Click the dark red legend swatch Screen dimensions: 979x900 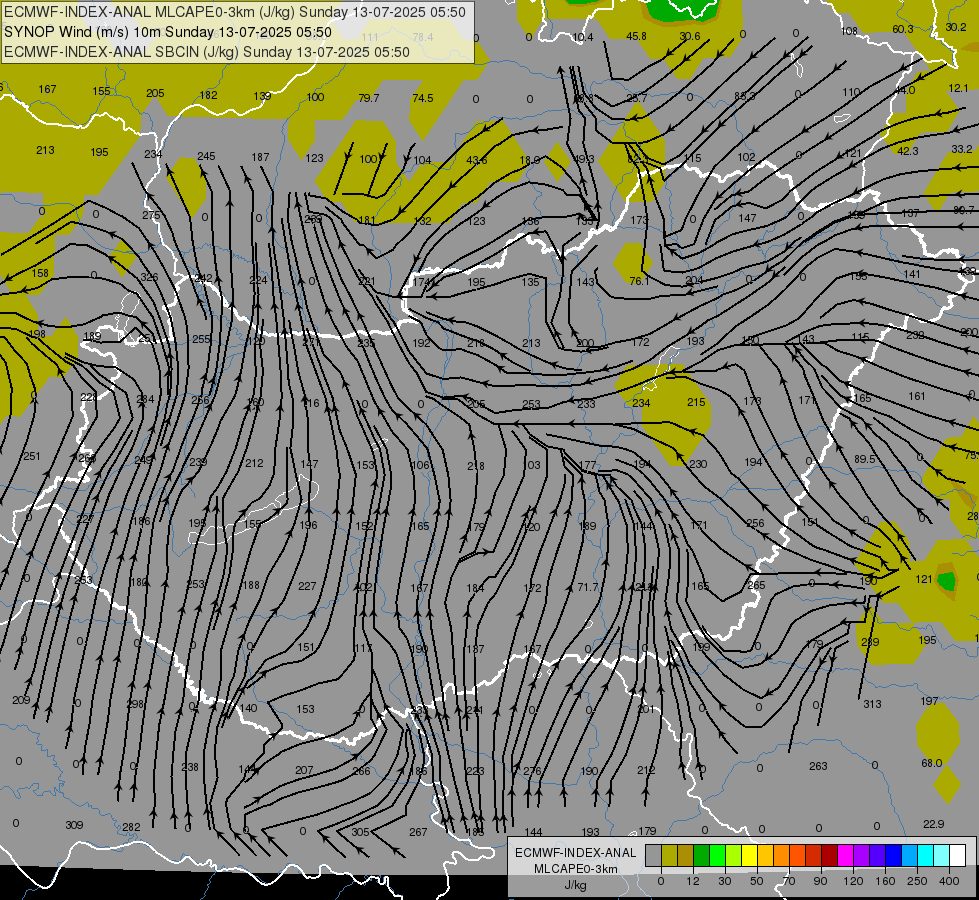coord(829,856)
